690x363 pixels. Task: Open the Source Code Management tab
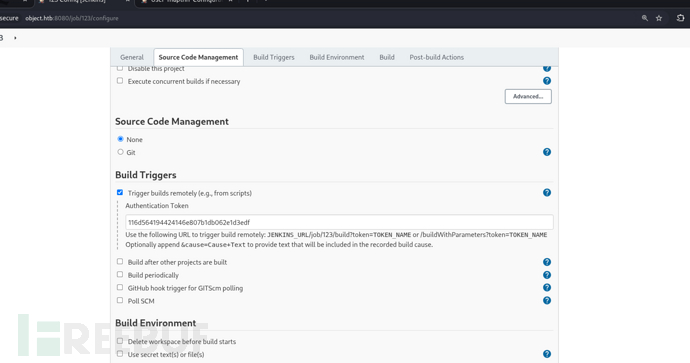198,57
